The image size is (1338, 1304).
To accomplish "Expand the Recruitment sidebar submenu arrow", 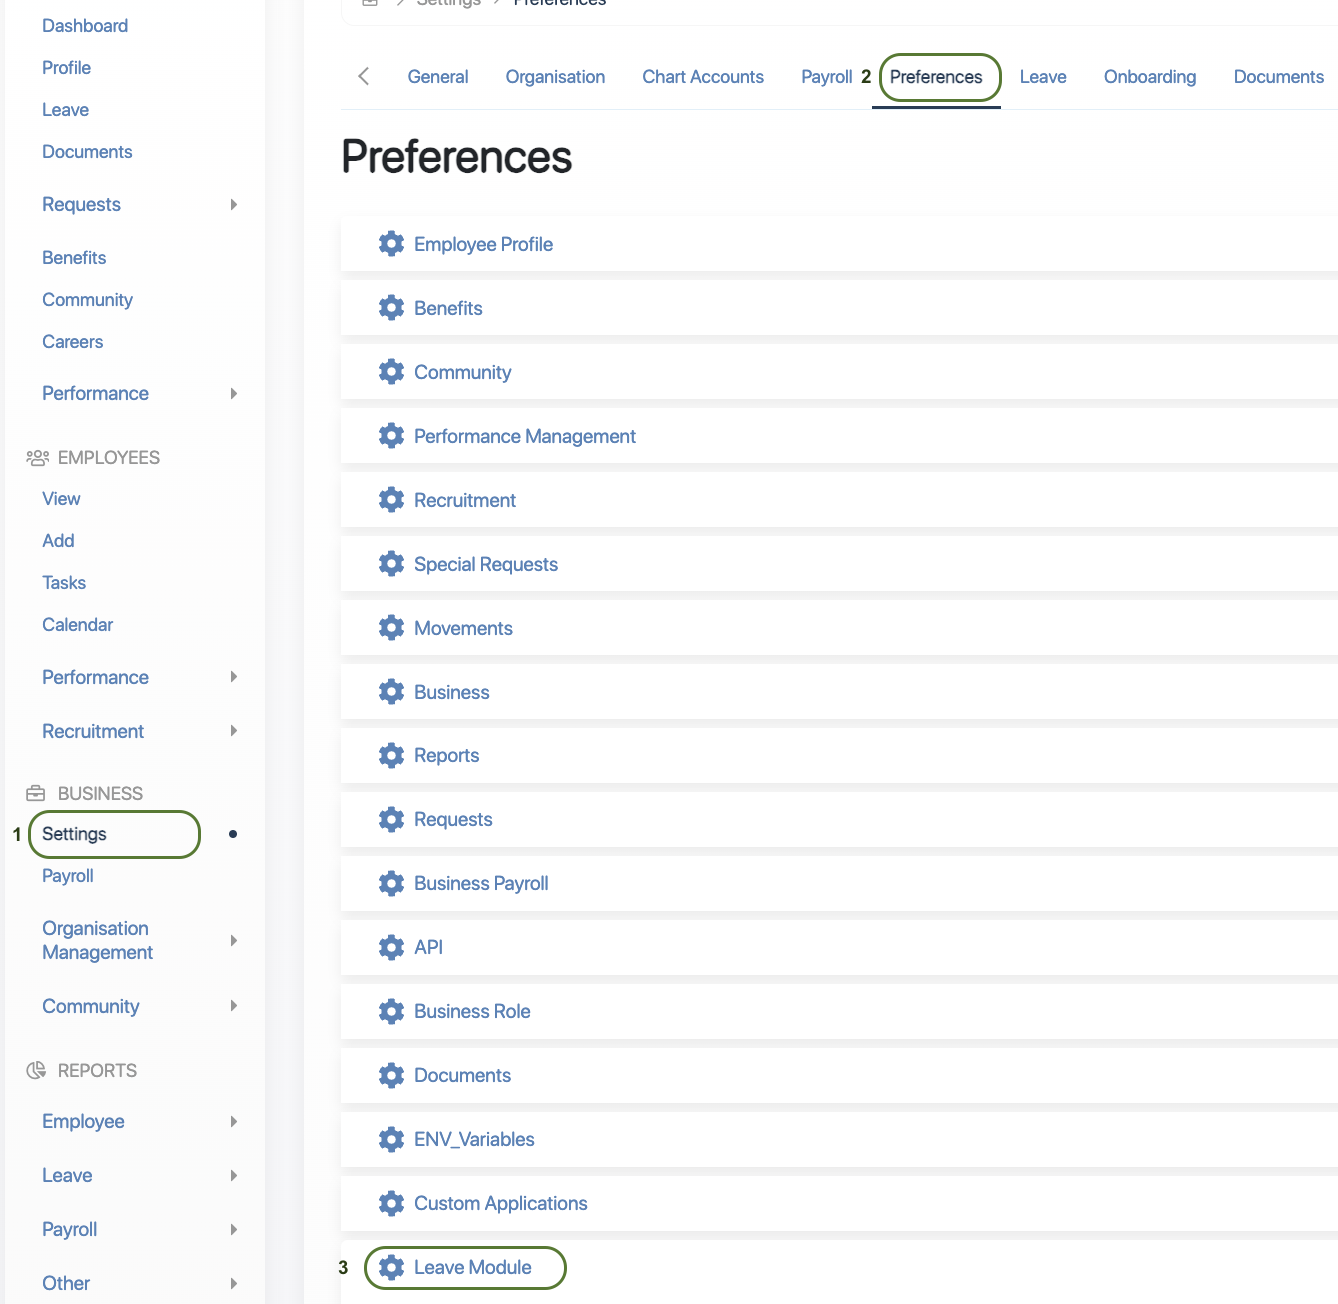I will point(233,731).
